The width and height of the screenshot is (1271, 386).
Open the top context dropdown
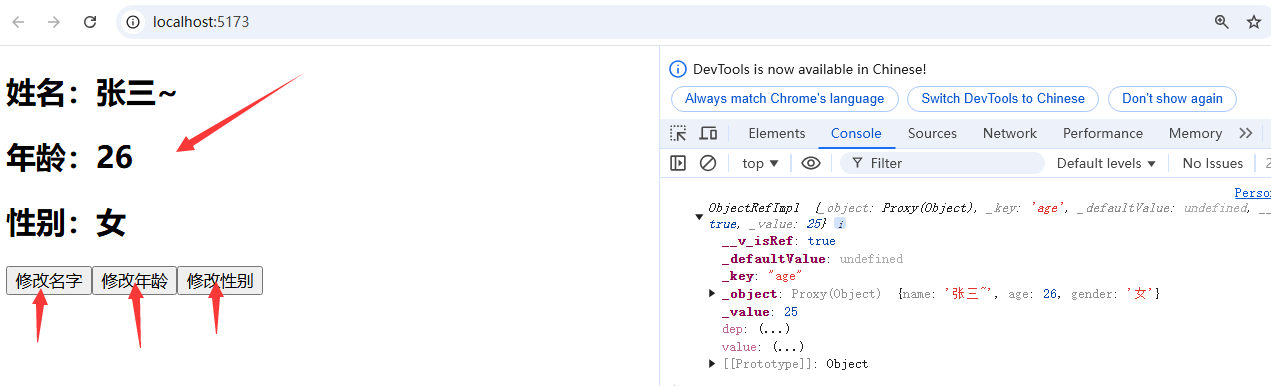(x=760, y=163)
